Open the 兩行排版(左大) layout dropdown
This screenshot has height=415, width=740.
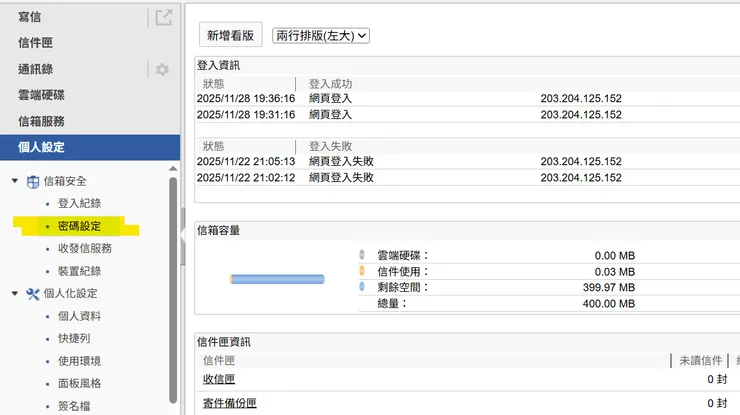[321, 36]
